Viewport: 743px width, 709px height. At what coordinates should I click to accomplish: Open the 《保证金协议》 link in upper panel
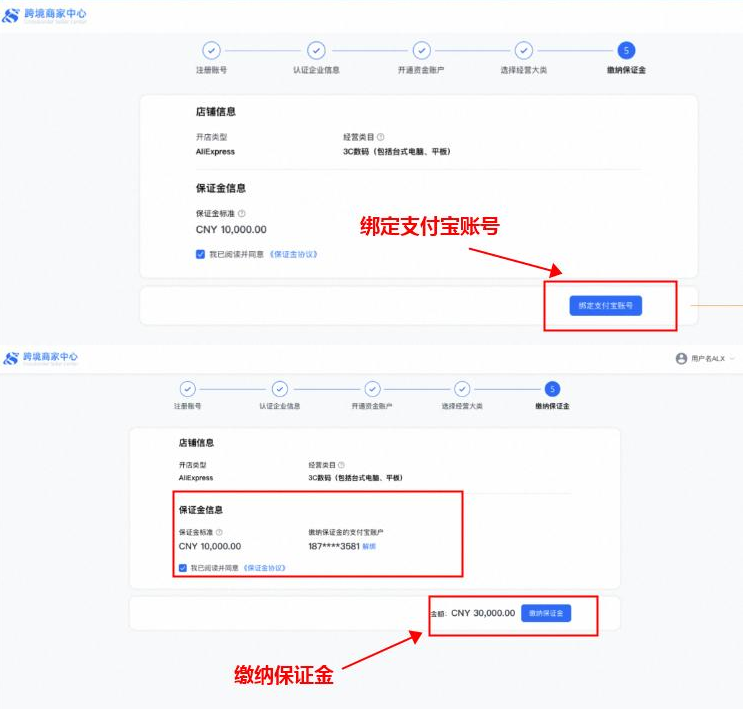point(294,255)
